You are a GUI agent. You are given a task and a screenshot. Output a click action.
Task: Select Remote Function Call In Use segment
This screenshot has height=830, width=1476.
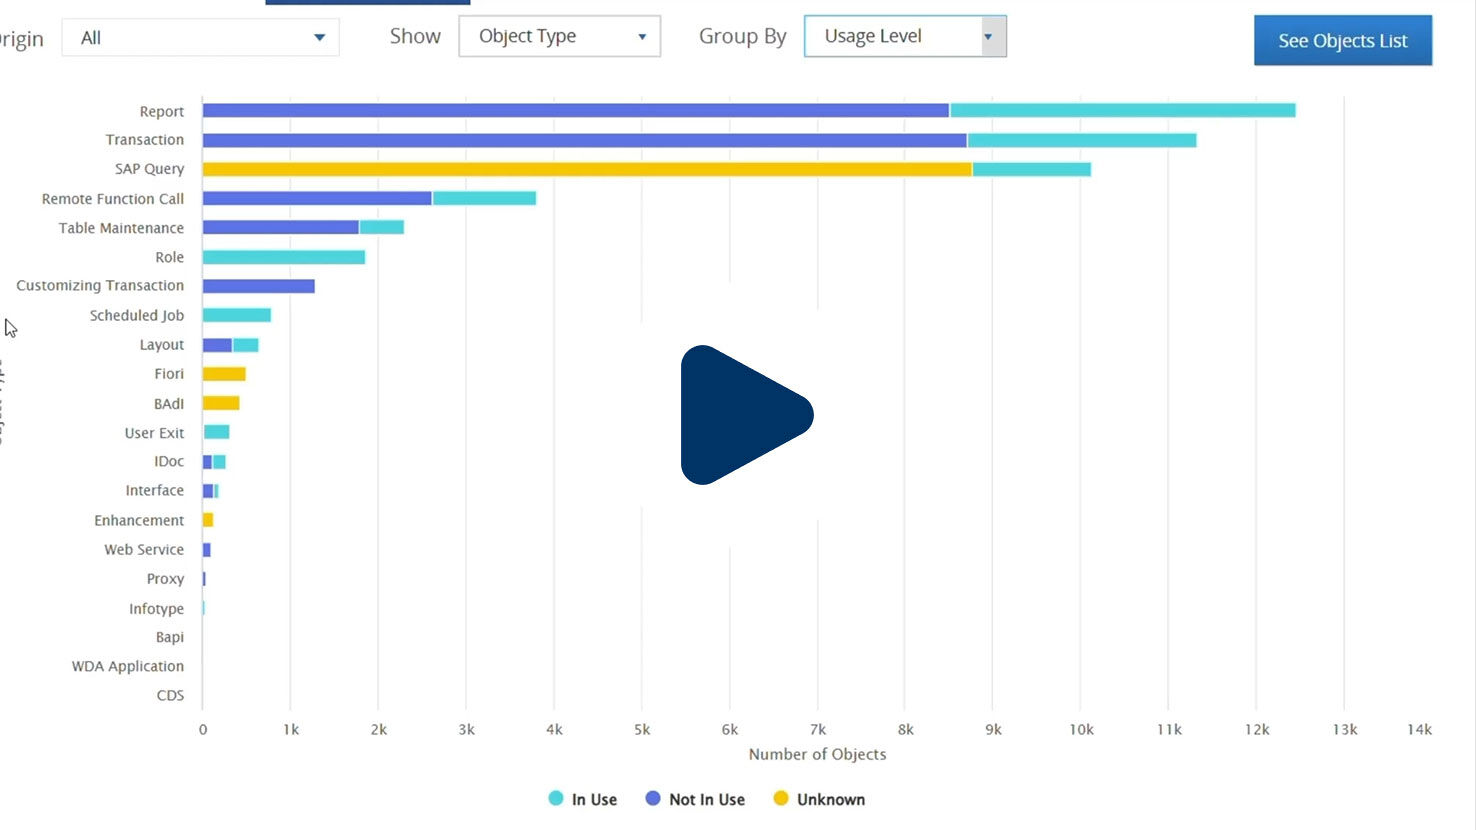tap(484, 198)
